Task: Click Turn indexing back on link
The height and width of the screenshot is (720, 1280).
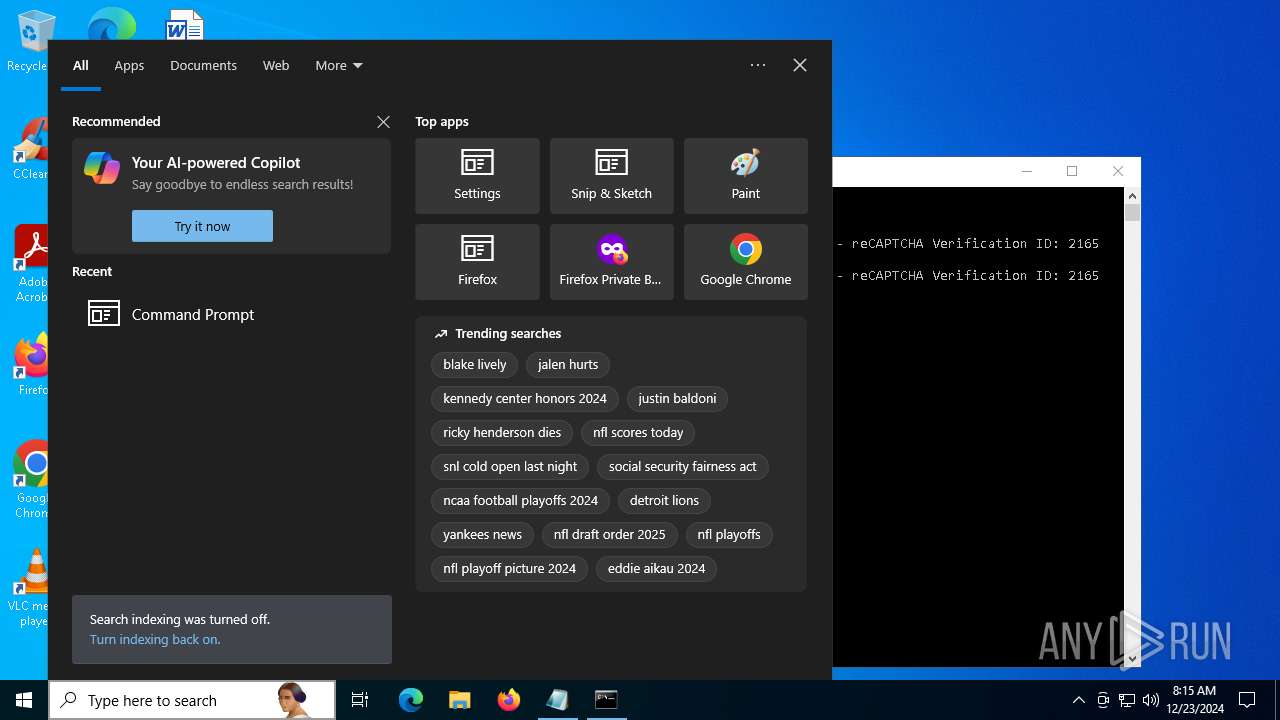Action: click(155, 639)
